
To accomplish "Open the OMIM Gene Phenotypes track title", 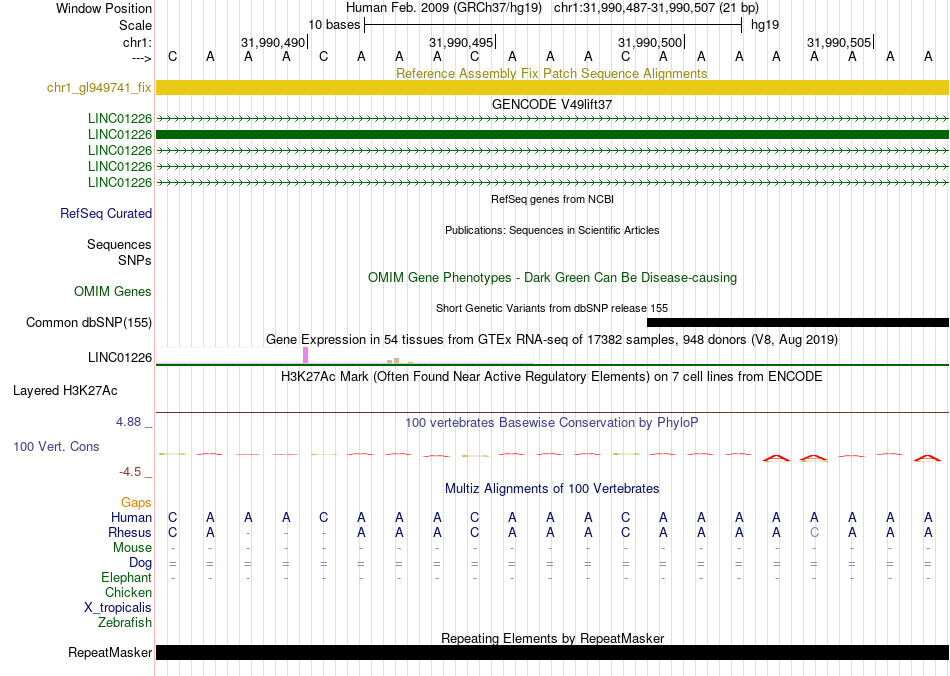I will coord(552,277).
